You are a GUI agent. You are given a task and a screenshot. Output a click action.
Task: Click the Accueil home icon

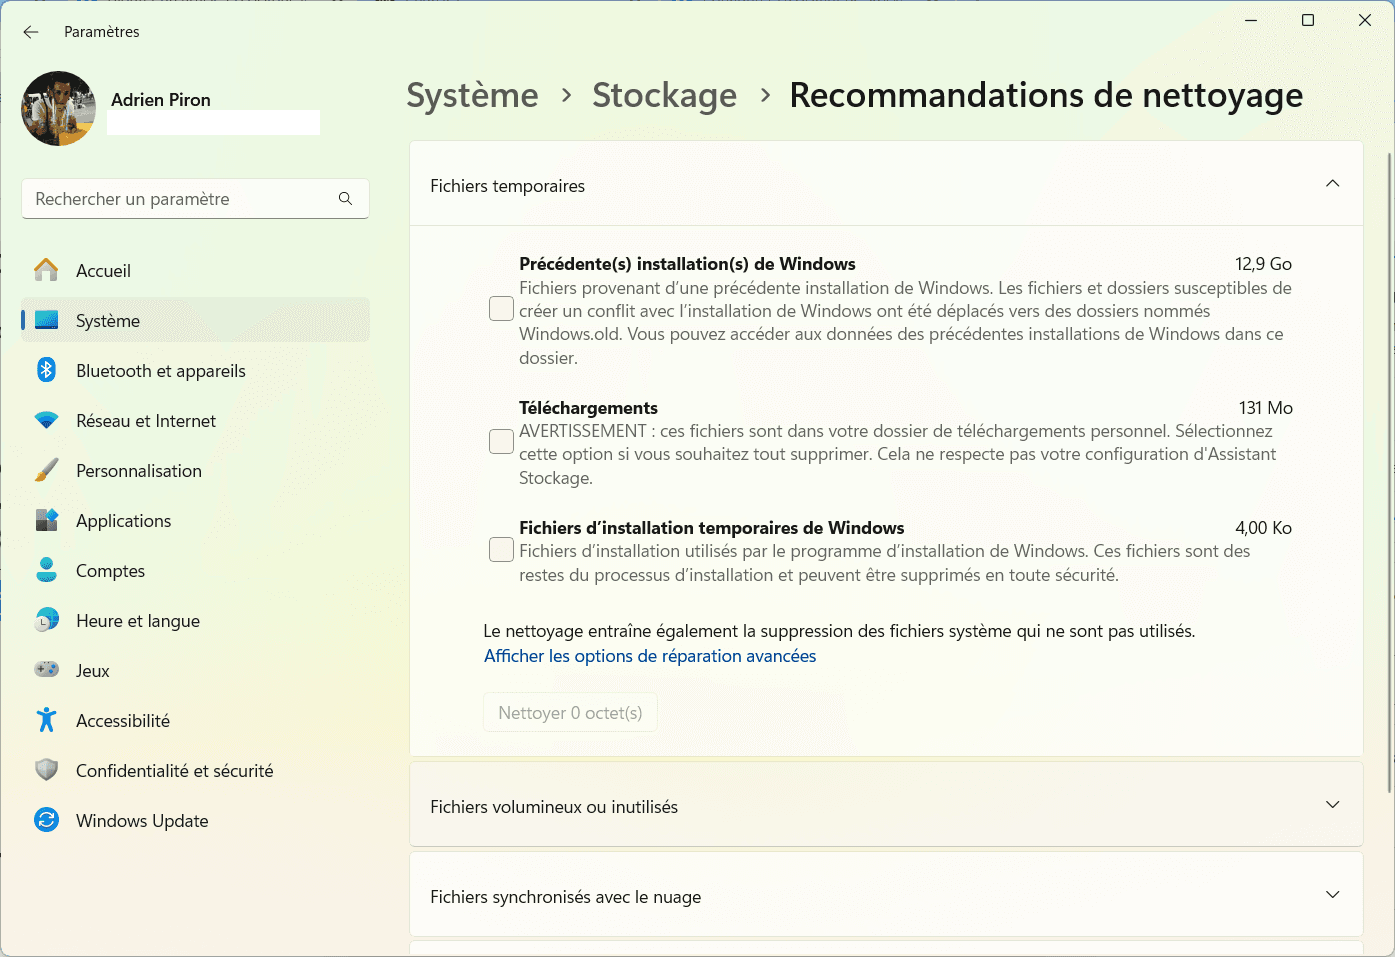point(46,270)
